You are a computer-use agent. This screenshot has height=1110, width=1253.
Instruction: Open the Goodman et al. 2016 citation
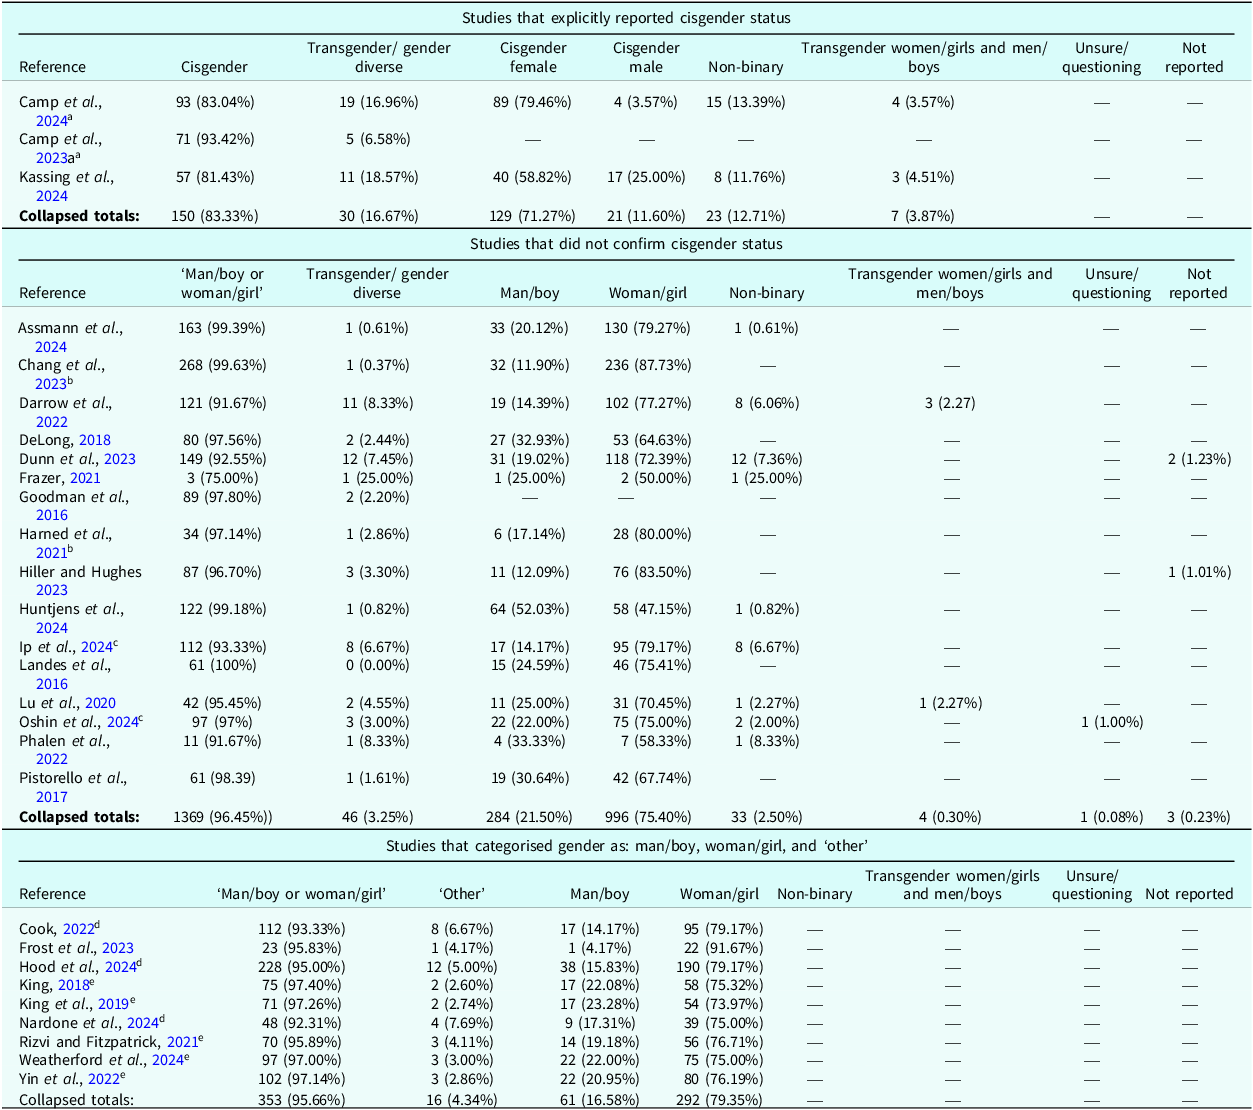pyautogui.click(x=52, y=515)
